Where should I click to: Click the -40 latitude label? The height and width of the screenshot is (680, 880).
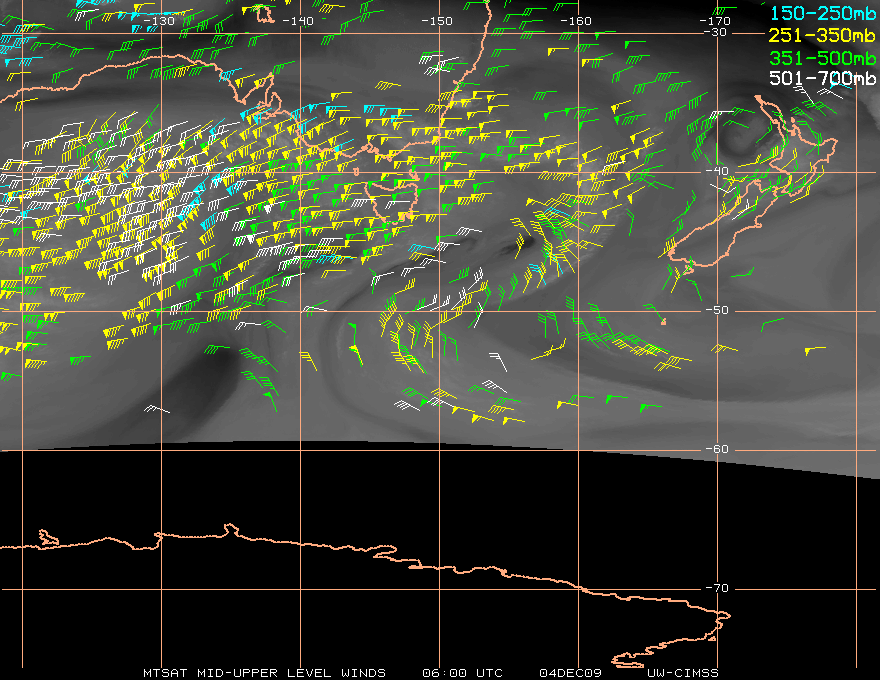[x=717, y=171]
